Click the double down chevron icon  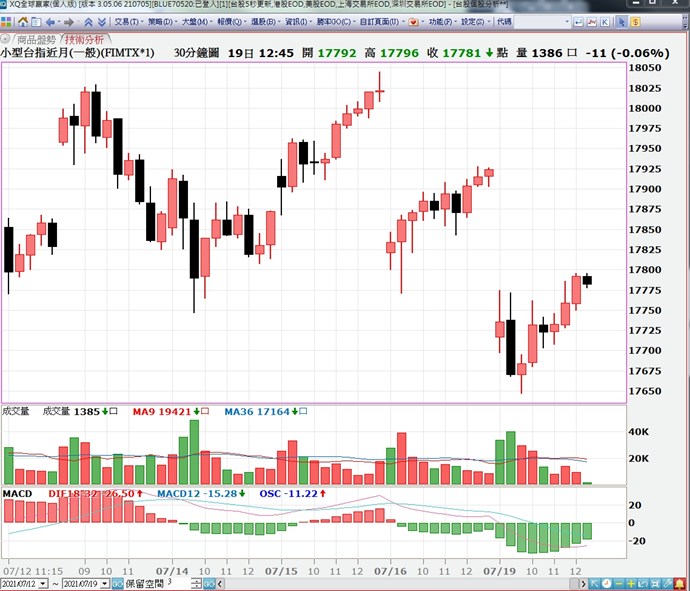[102, 22]
